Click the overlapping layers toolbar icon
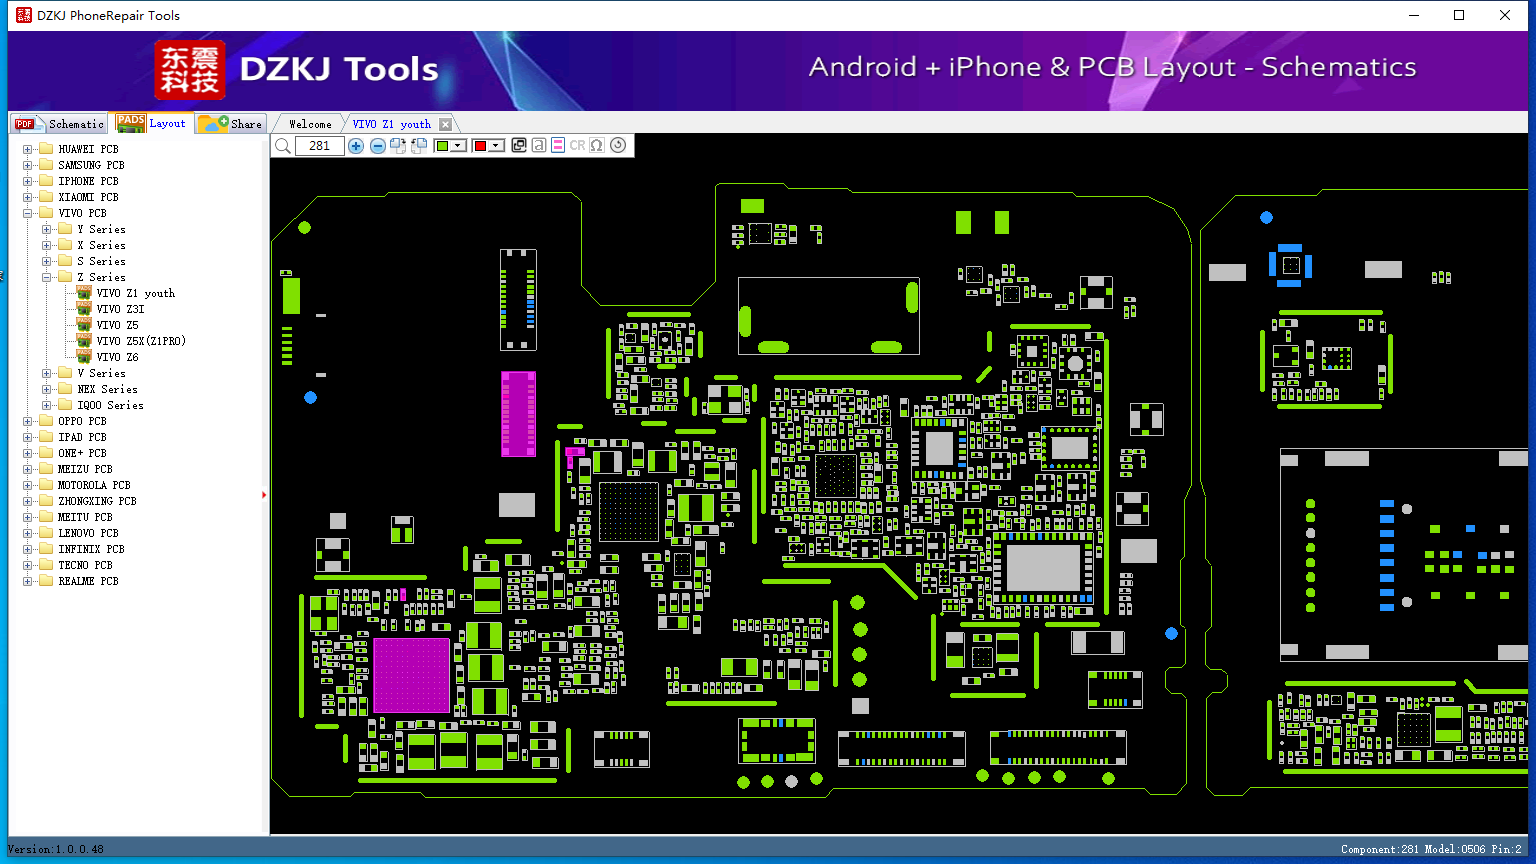Viewport: 1536px width, 864px height. click(x=519, y=146)
